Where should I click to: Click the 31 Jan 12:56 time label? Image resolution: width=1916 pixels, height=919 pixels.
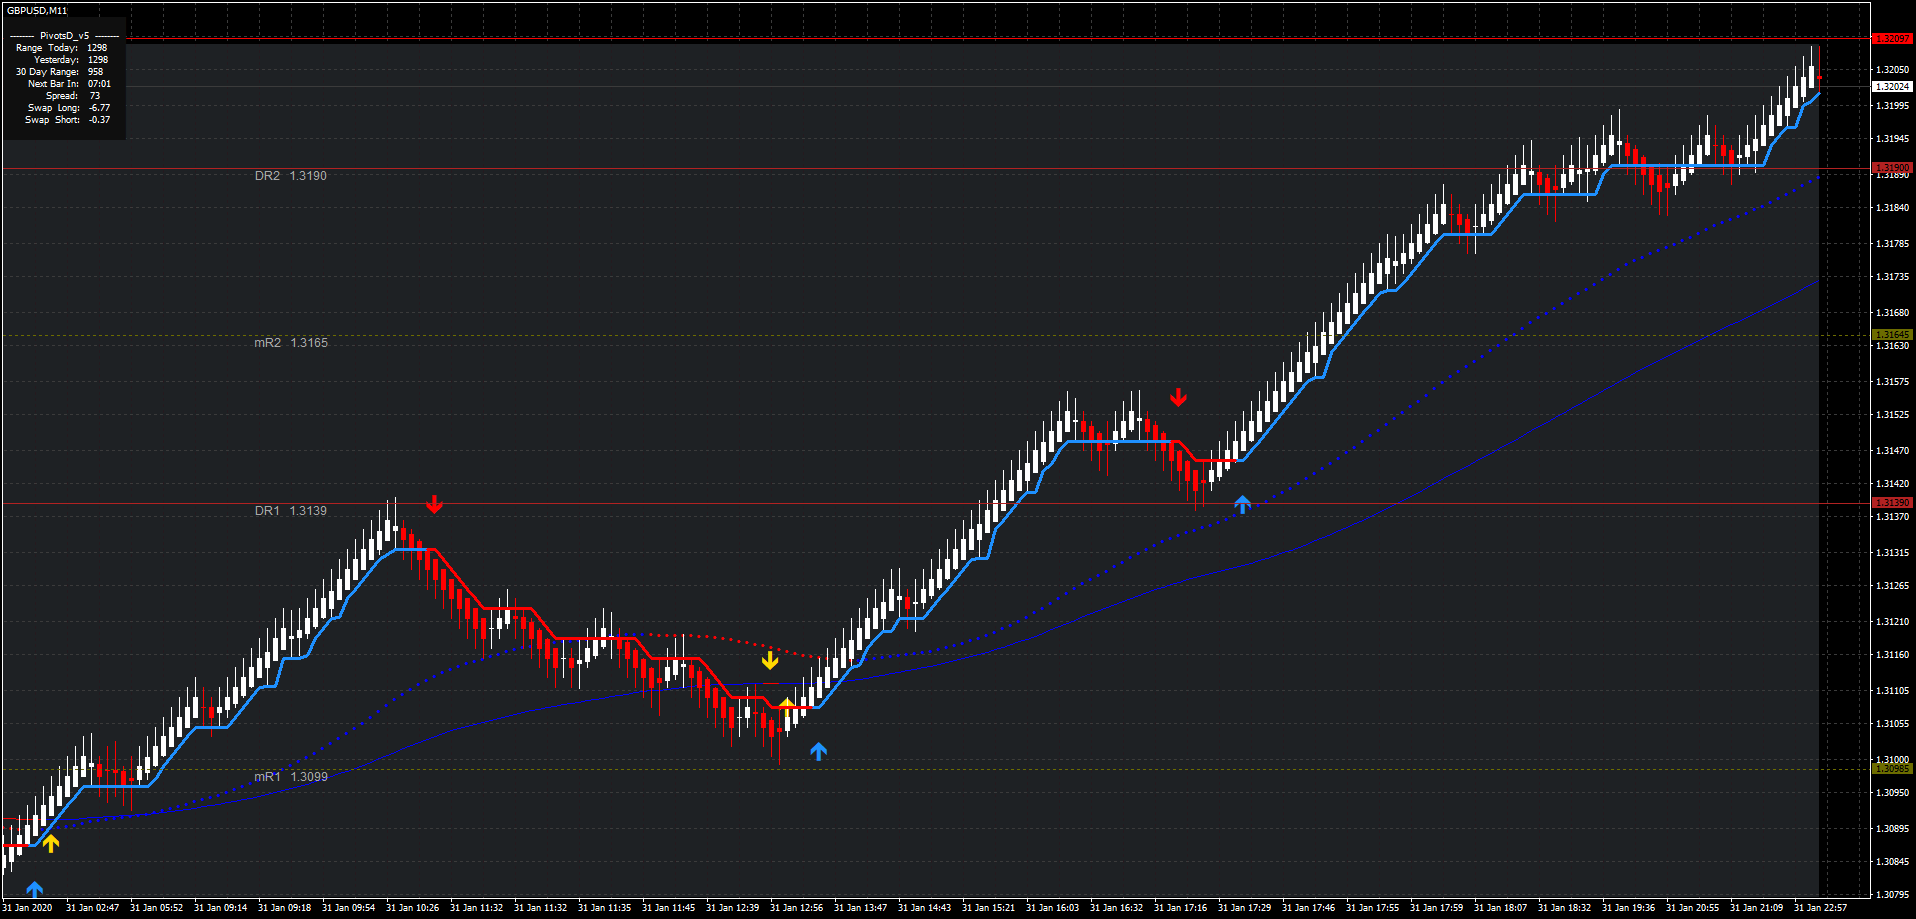pos(796,908)
